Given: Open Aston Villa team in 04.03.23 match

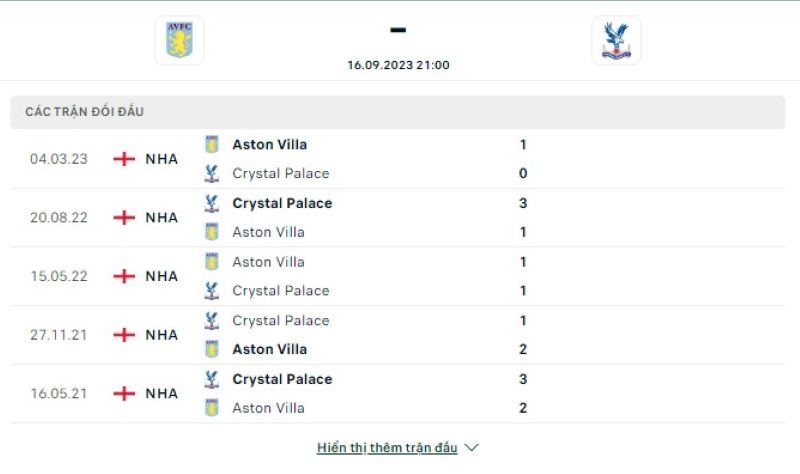Looking at the screenshot, I should point(269,144).
